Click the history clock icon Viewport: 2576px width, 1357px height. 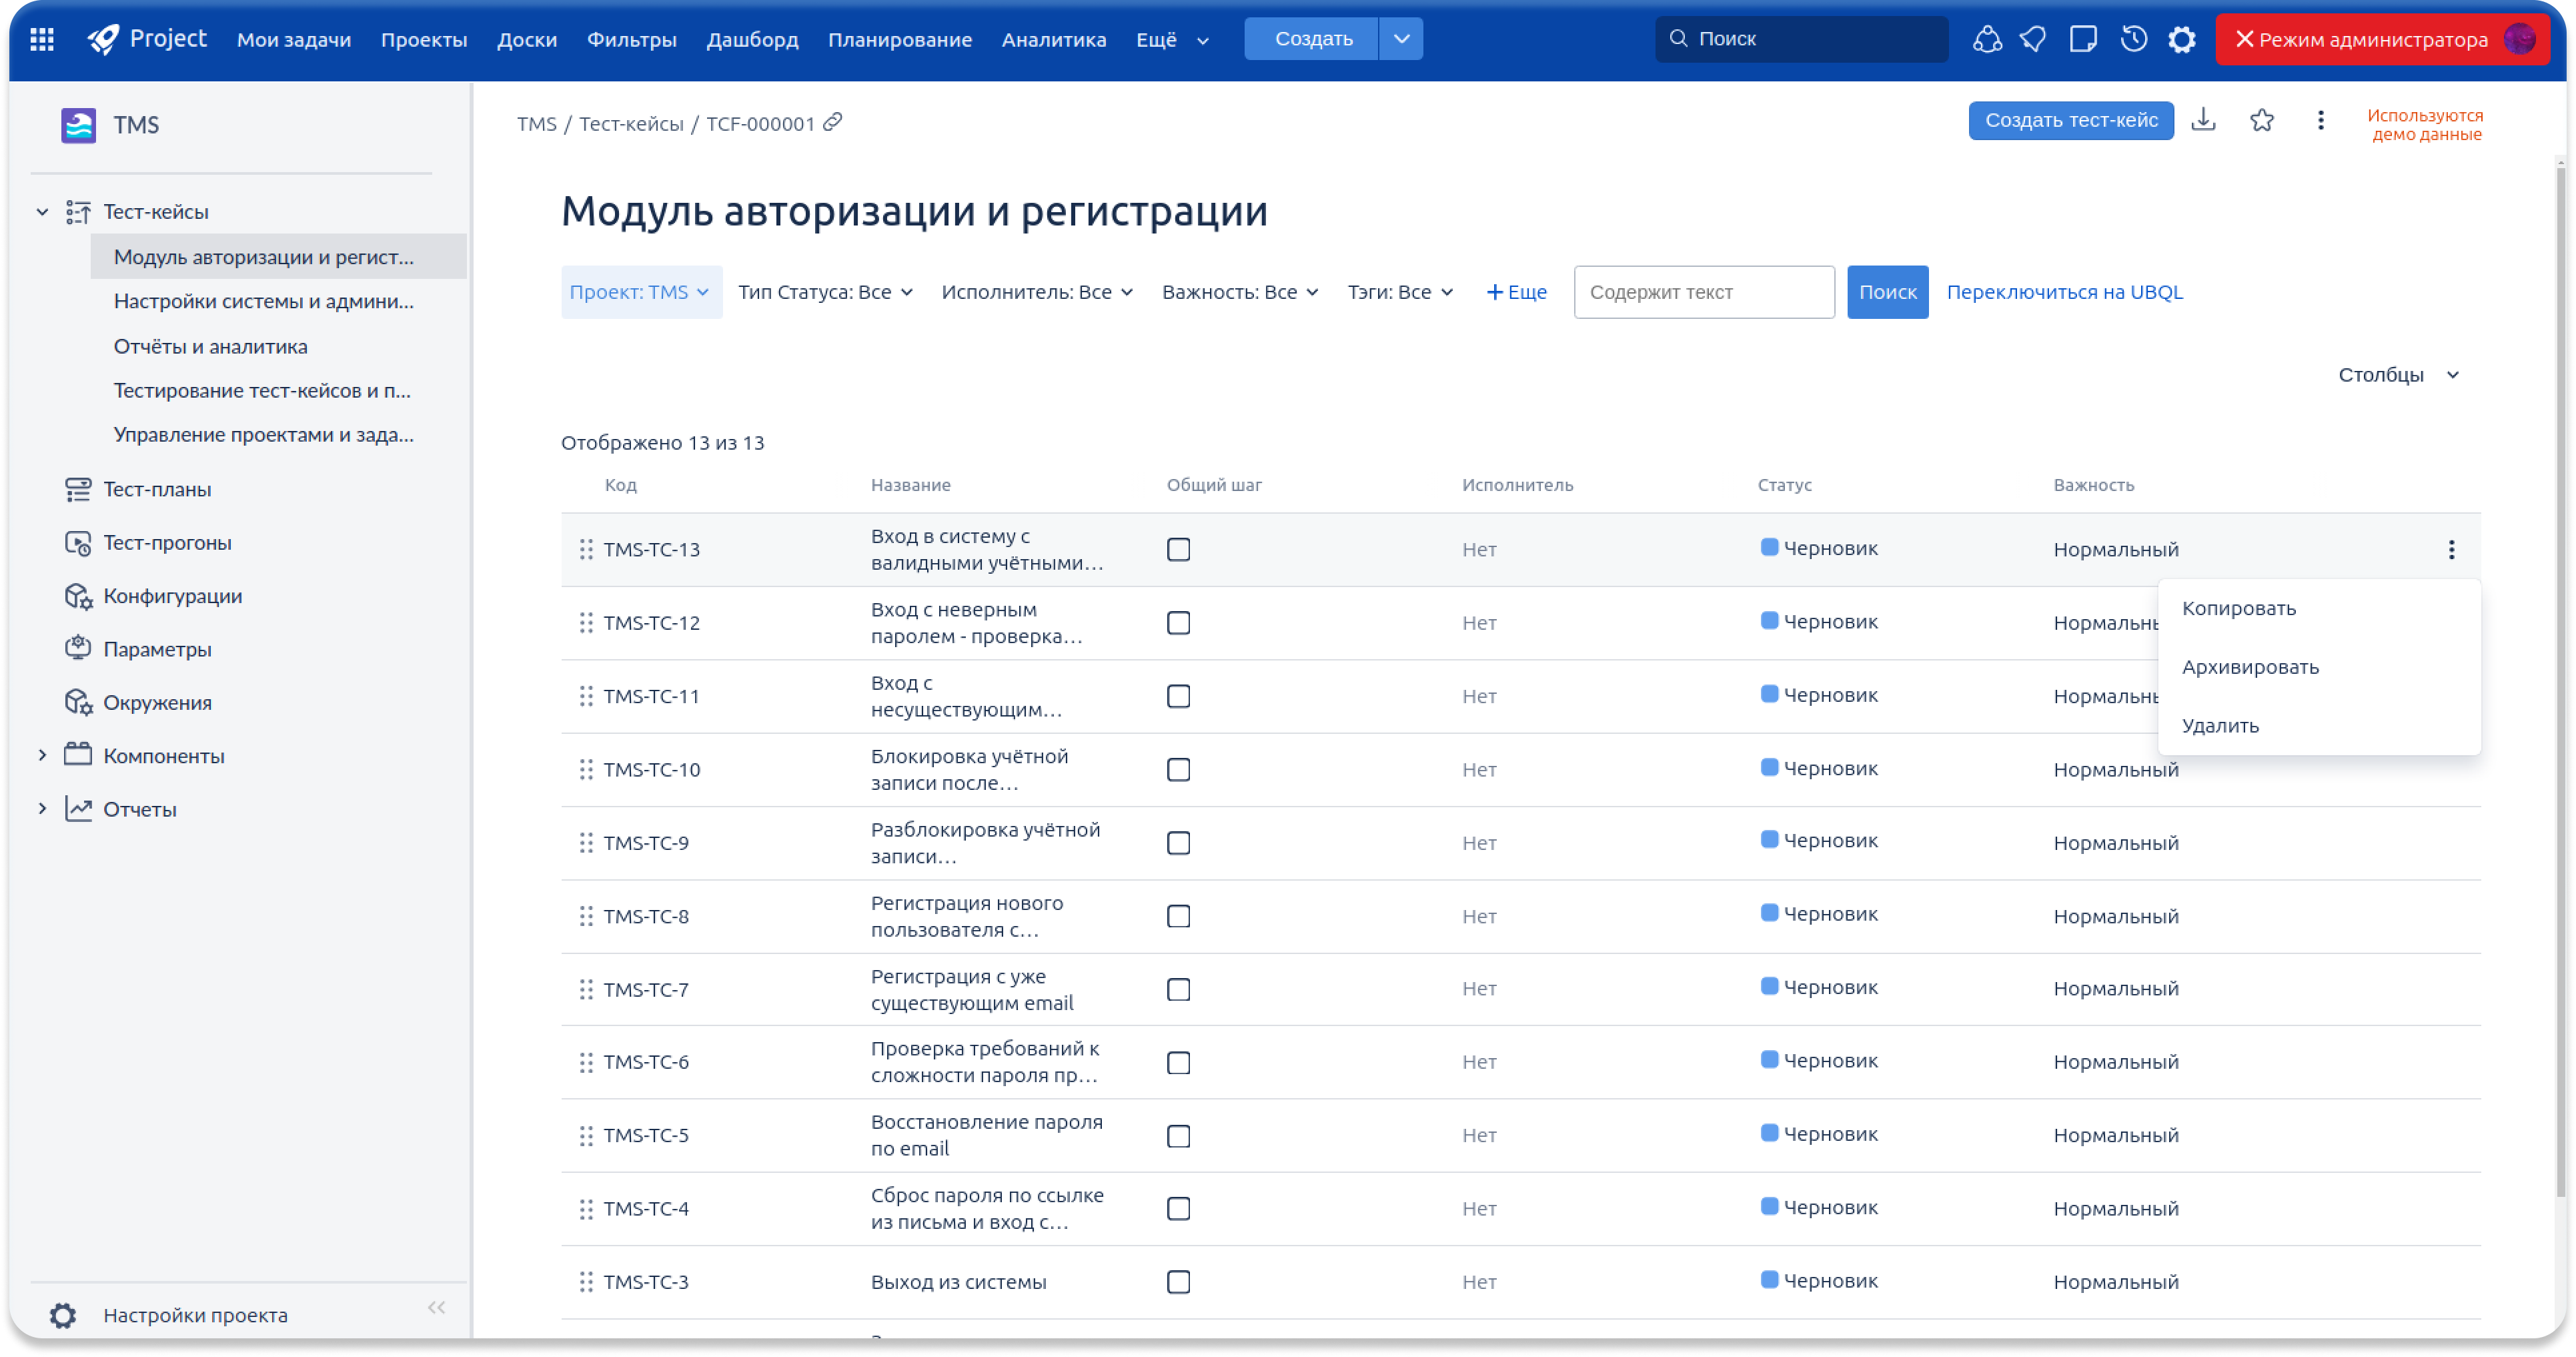pyautogui.click(x=2133, y=39)
